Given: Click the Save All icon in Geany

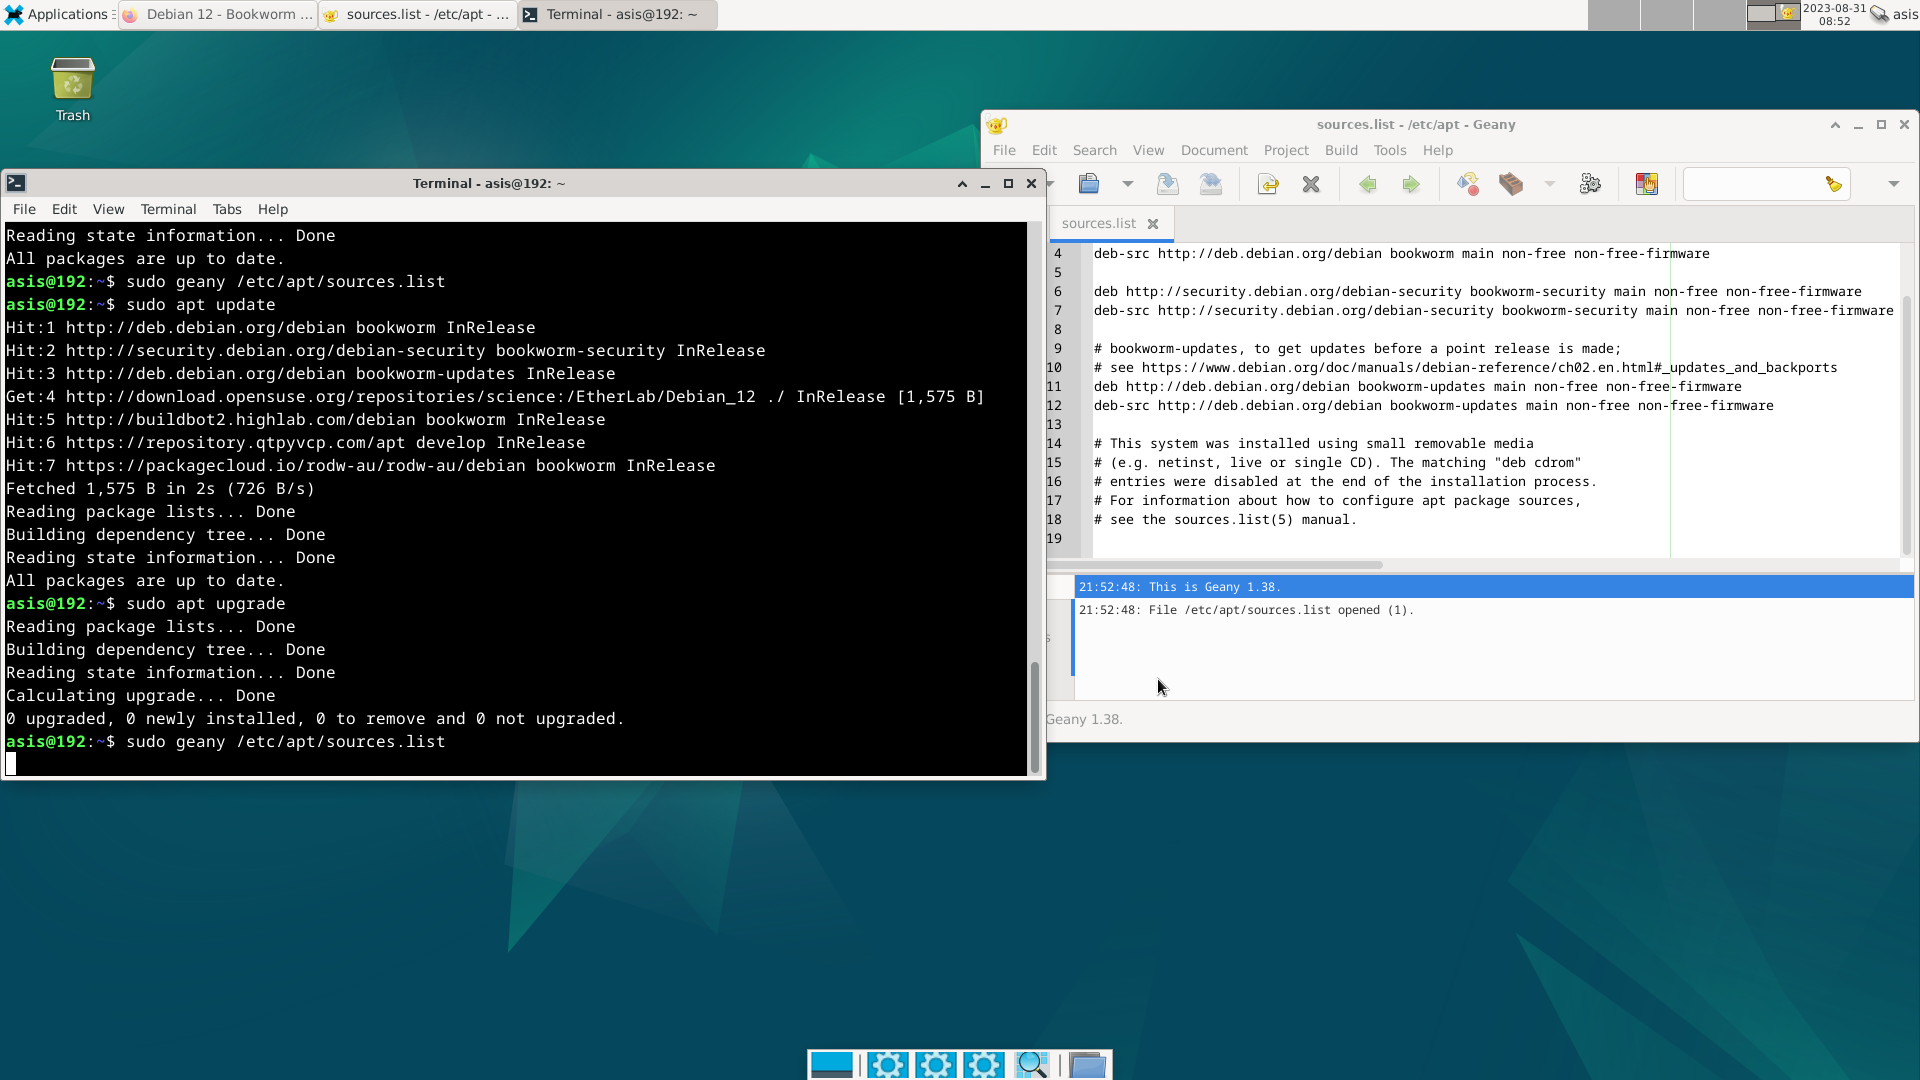Looking at the screenshot, I should 1210,184.
